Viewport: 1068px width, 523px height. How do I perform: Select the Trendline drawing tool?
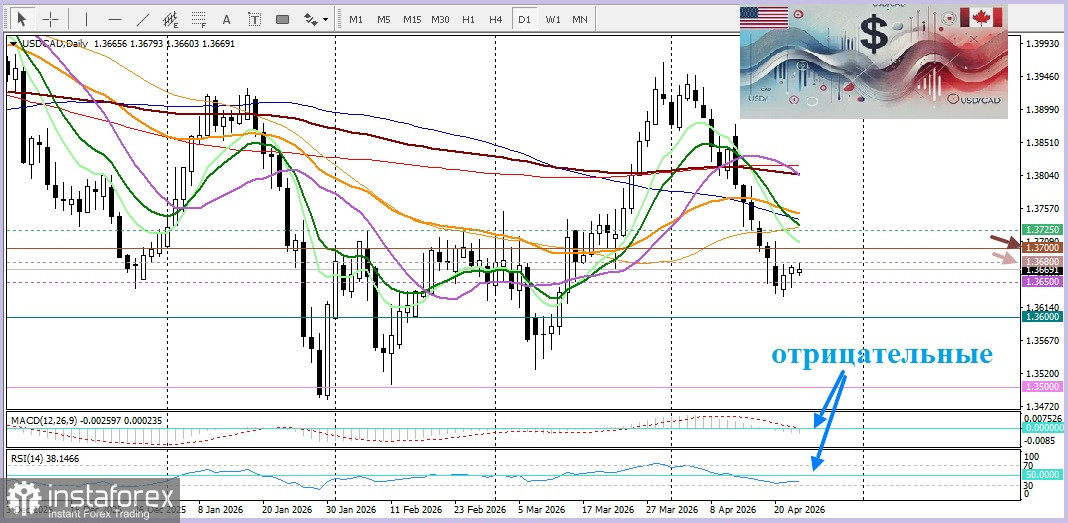click(142, 18)
